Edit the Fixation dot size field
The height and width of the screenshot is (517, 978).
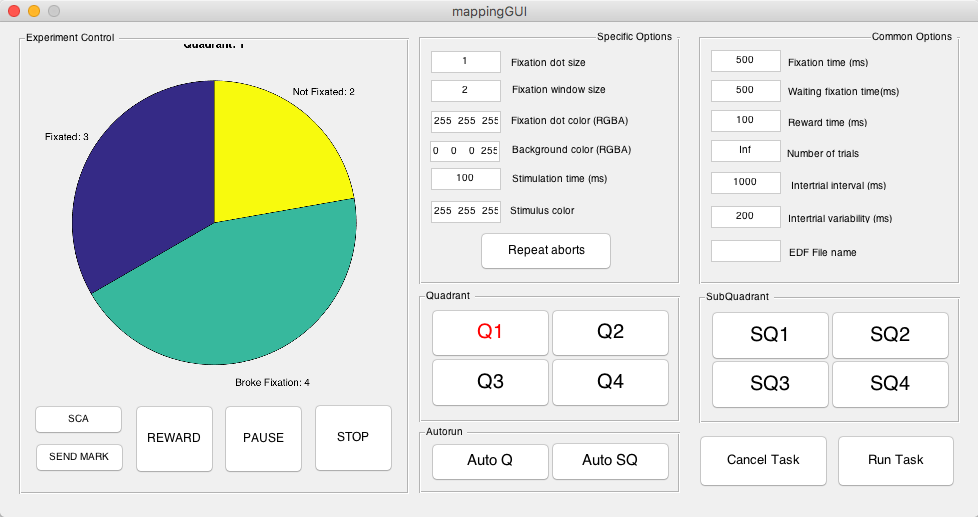(x=465, y=62)
